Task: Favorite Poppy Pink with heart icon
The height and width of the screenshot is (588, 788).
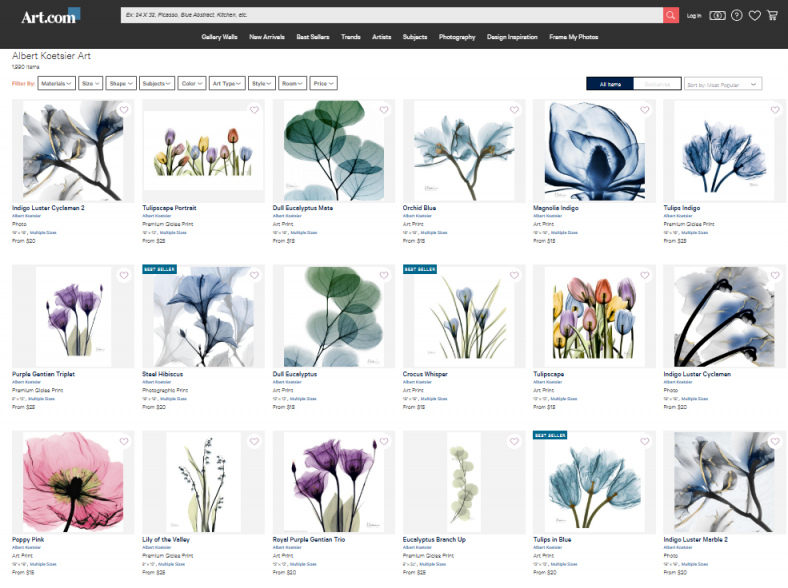Action: pyautogui.click(x=124, y=441)
